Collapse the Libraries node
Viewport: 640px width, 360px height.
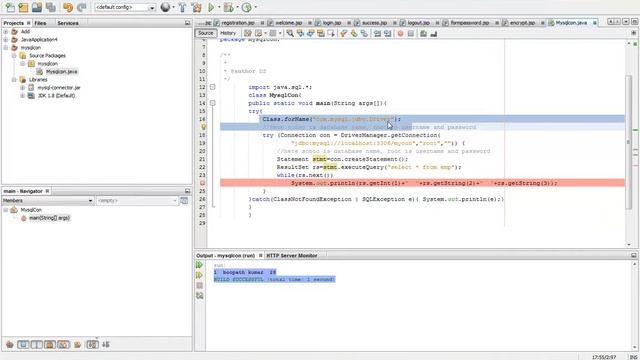[14, 80]
